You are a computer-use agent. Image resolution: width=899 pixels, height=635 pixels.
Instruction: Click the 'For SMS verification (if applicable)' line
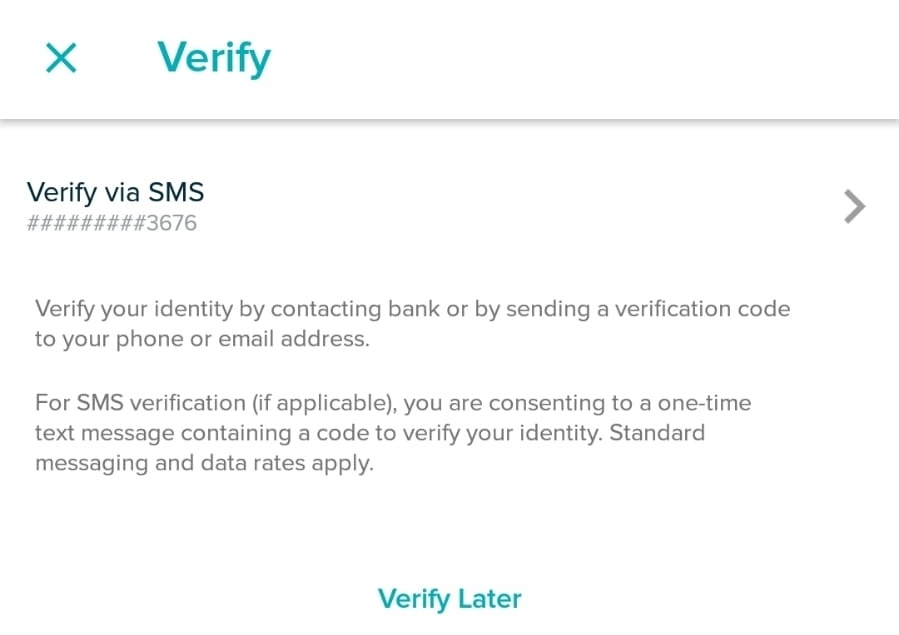[392, 404]
